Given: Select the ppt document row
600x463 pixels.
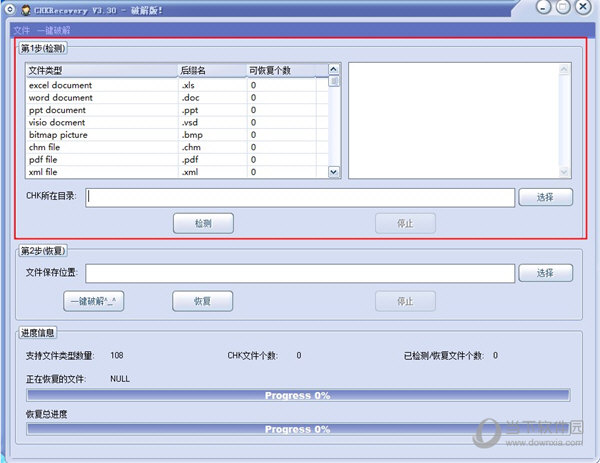Looking at the screenshot, I should pyautogui.click(x=177, y=110).
